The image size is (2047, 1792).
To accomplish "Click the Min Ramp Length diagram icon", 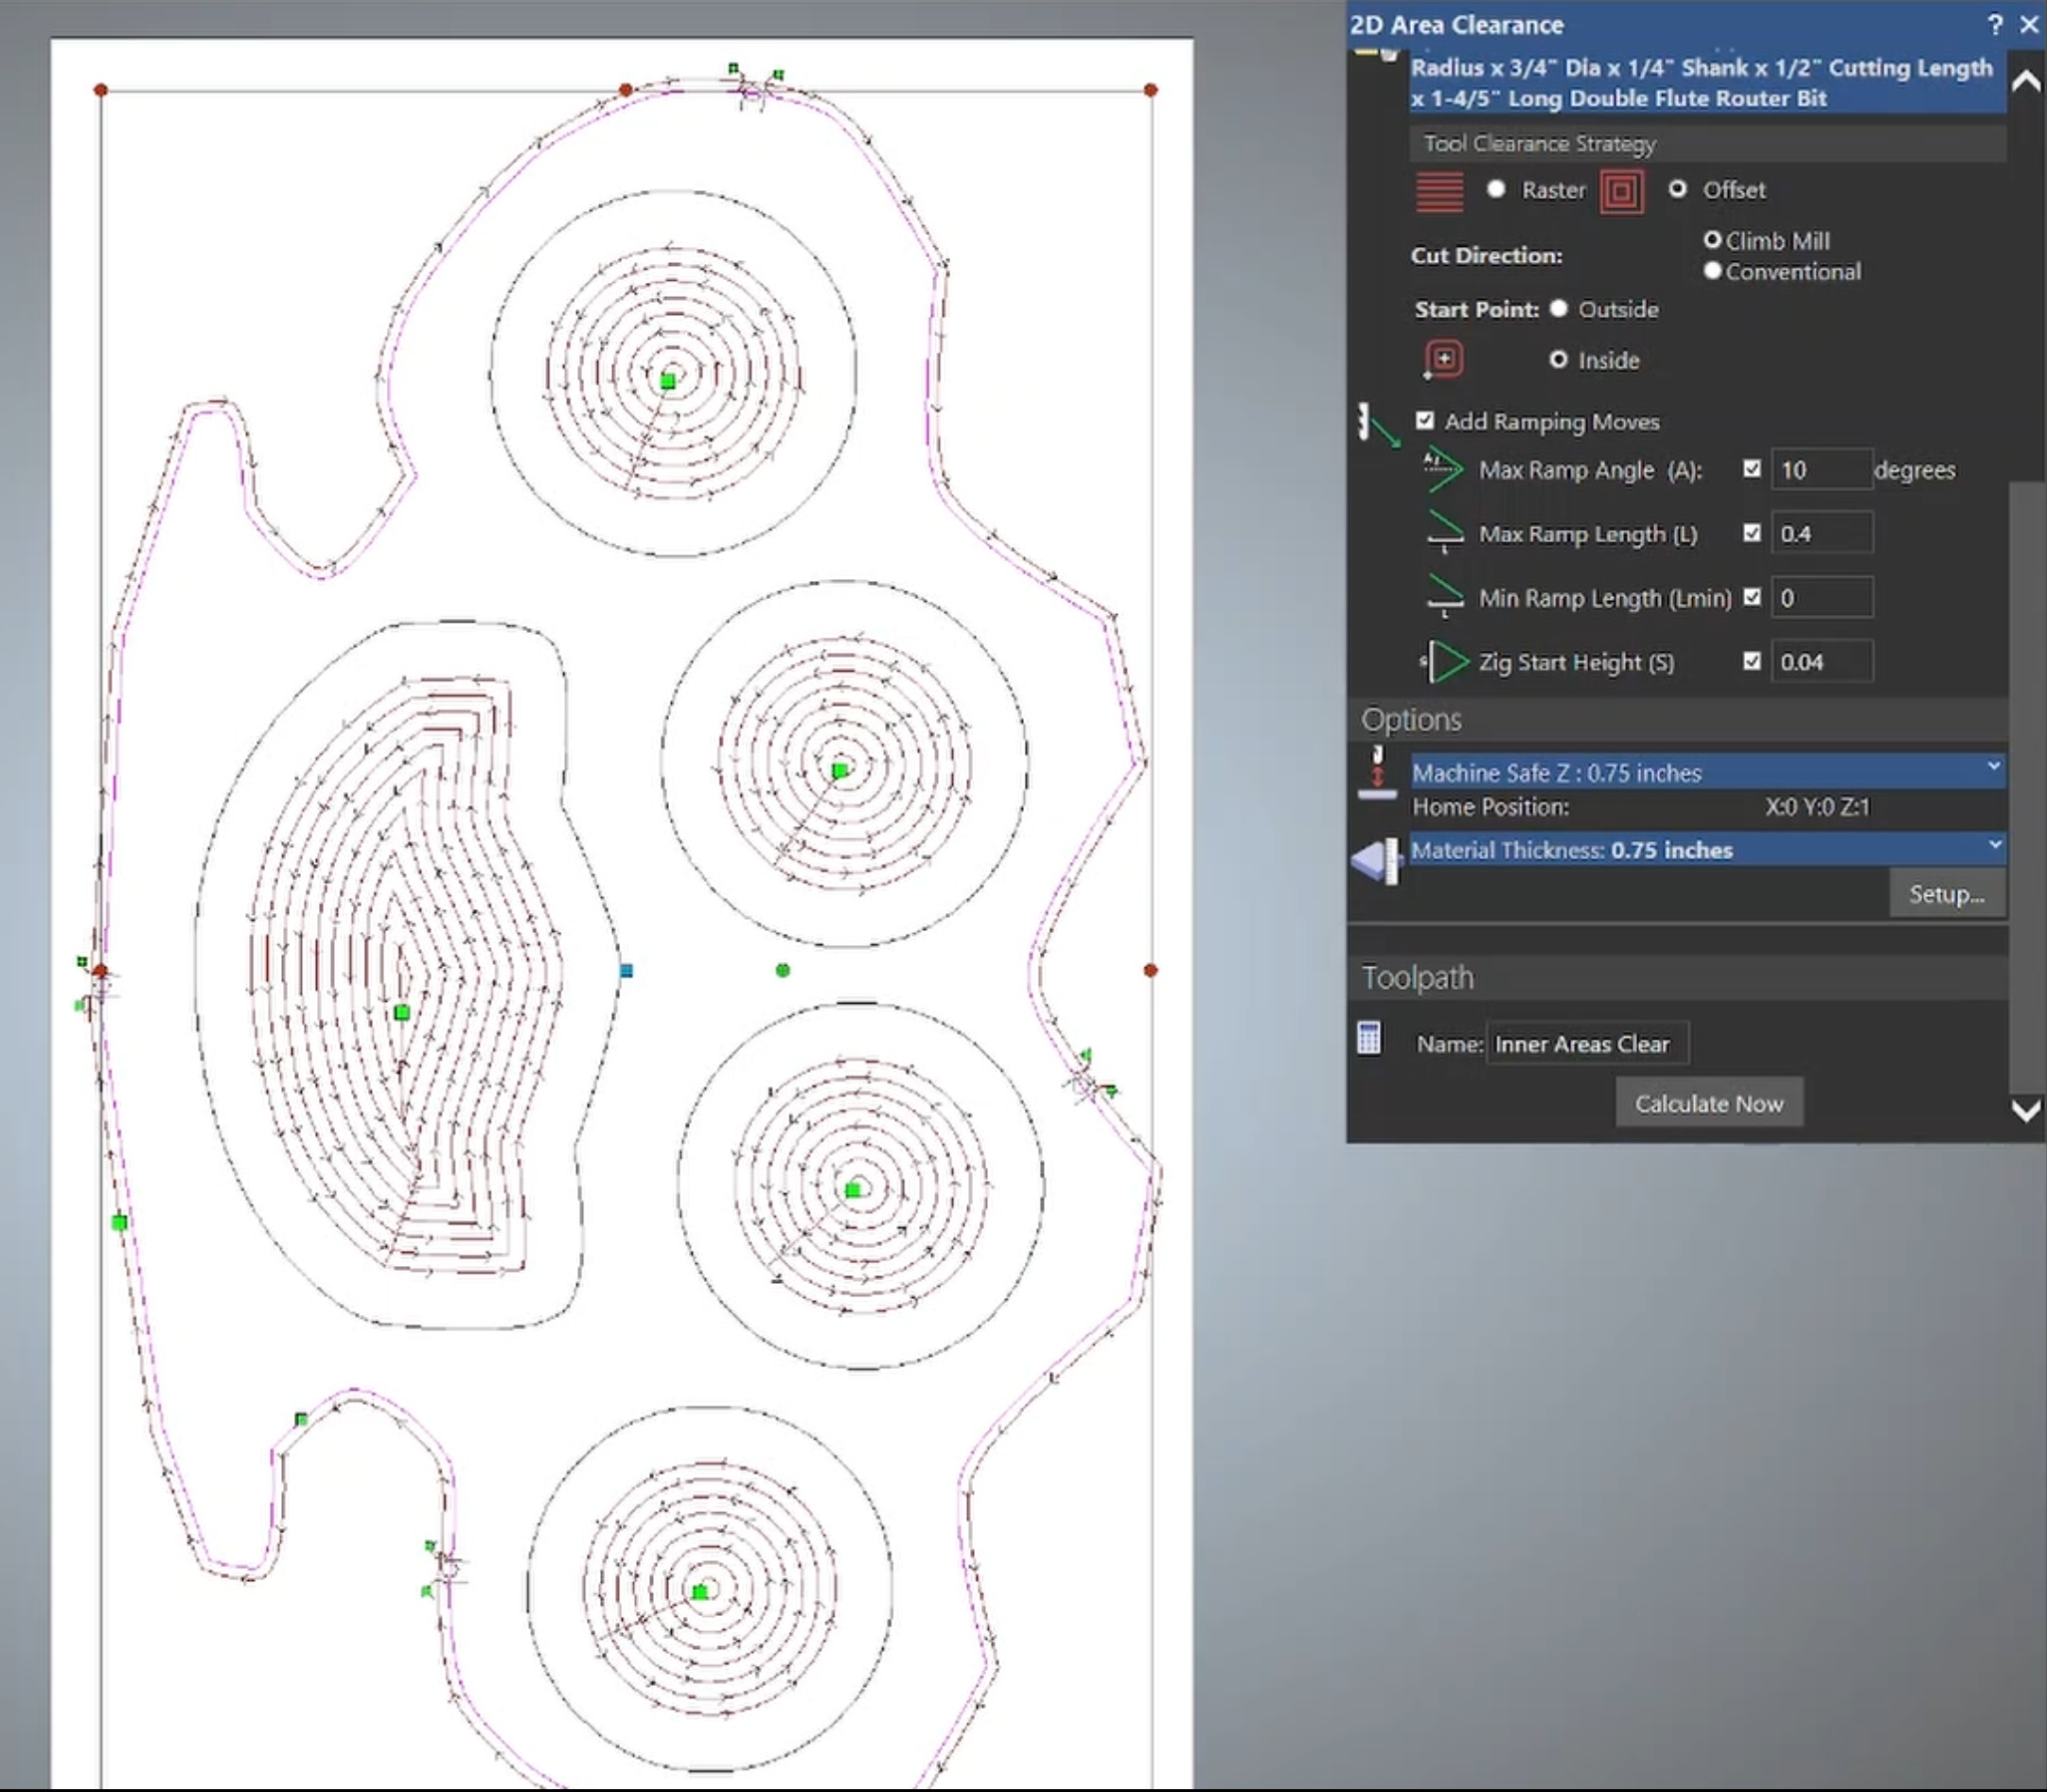I will 1444,597.
